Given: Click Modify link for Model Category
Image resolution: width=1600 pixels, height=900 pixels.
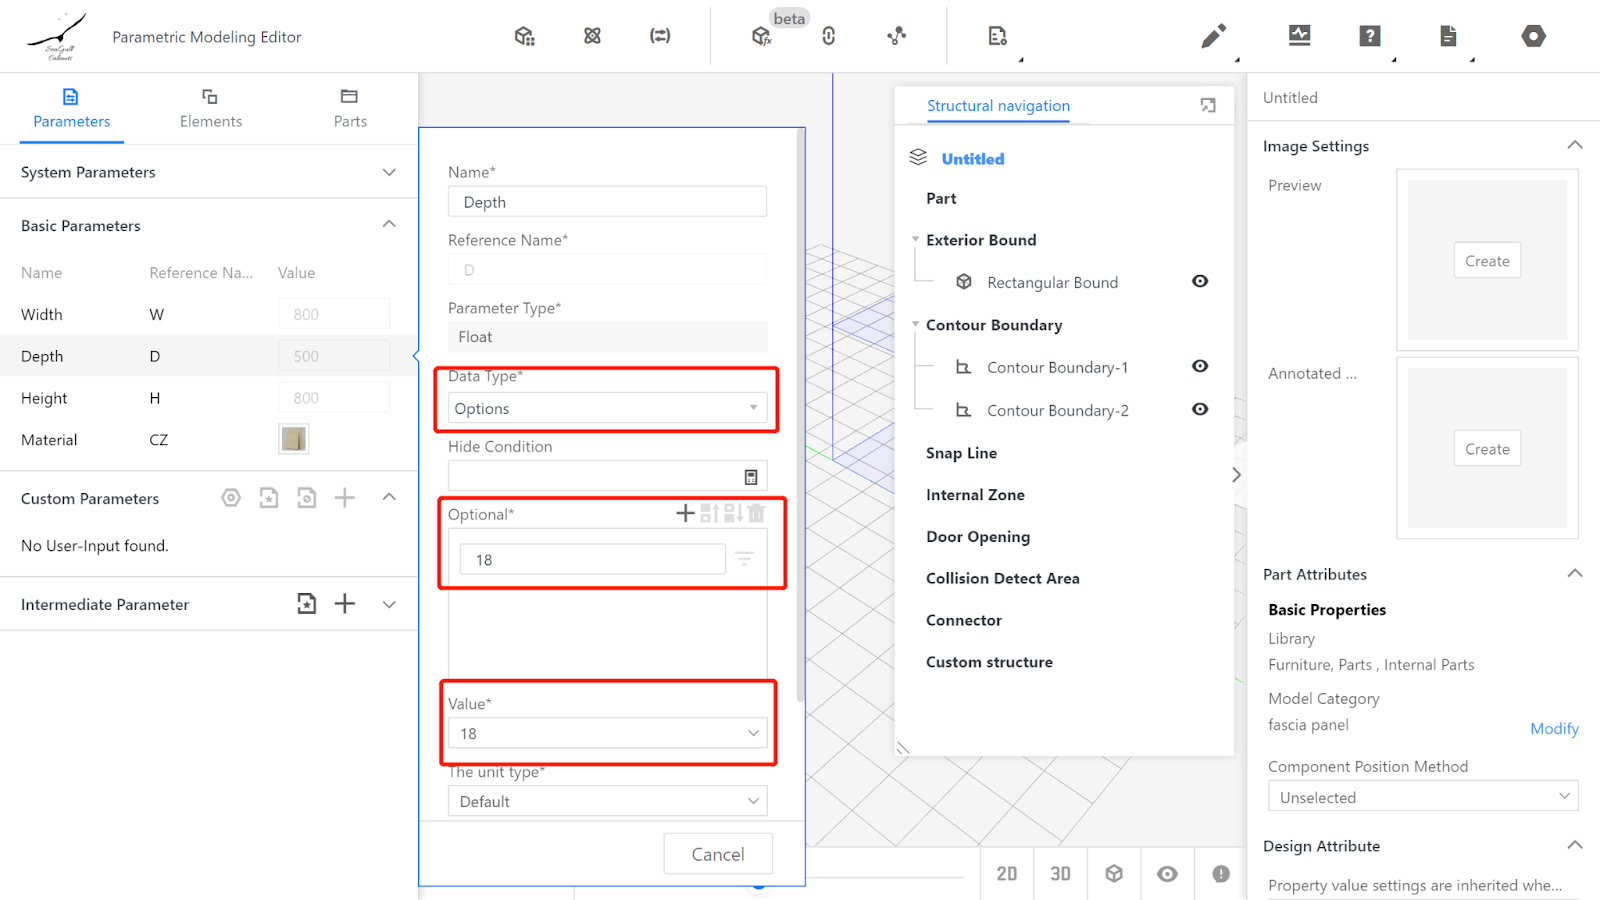Looking at the screenshot, I should pos(1554,729).
